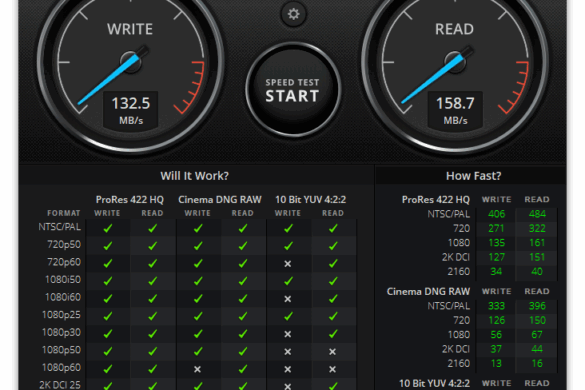This screenshot has width=585, height=390.
Task: Click the 132.5 MB/s write speed readout
Action: [x=131, y=111]
